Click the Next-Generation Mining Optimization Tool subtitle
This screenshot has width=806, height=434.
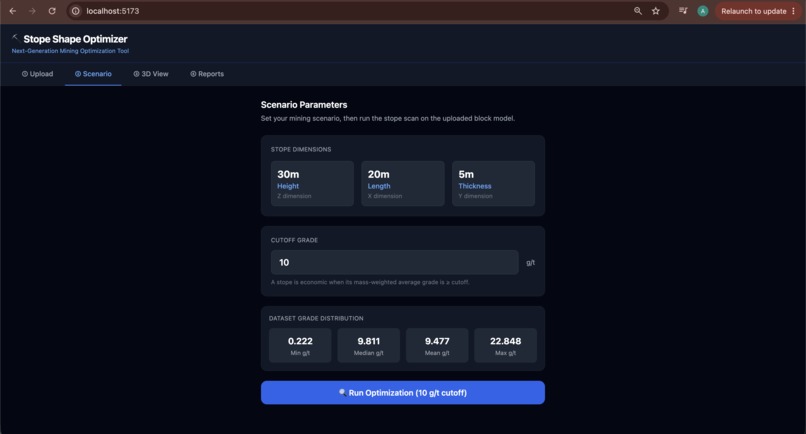[x=70, y=51]
